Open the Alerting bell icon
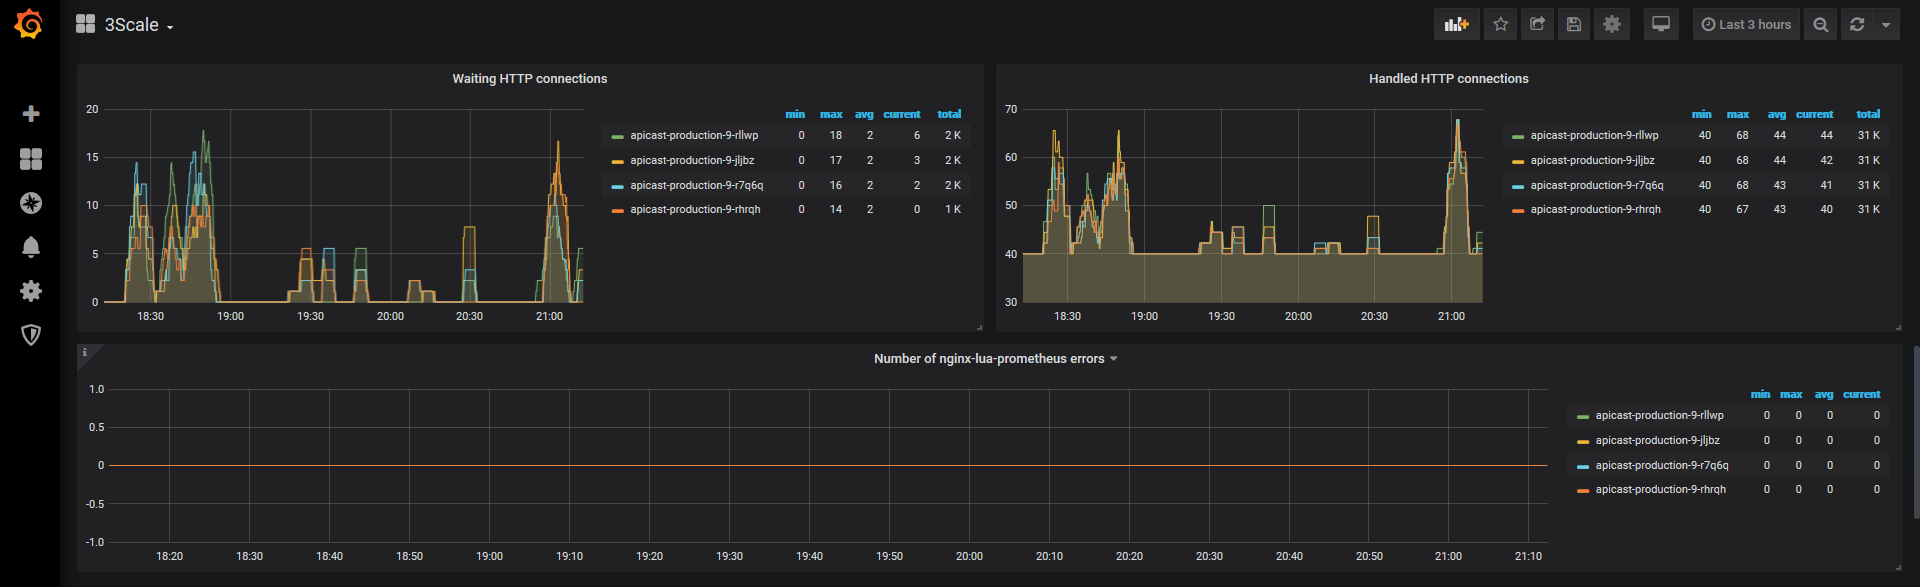The image size is (1920, 587). 31,247
